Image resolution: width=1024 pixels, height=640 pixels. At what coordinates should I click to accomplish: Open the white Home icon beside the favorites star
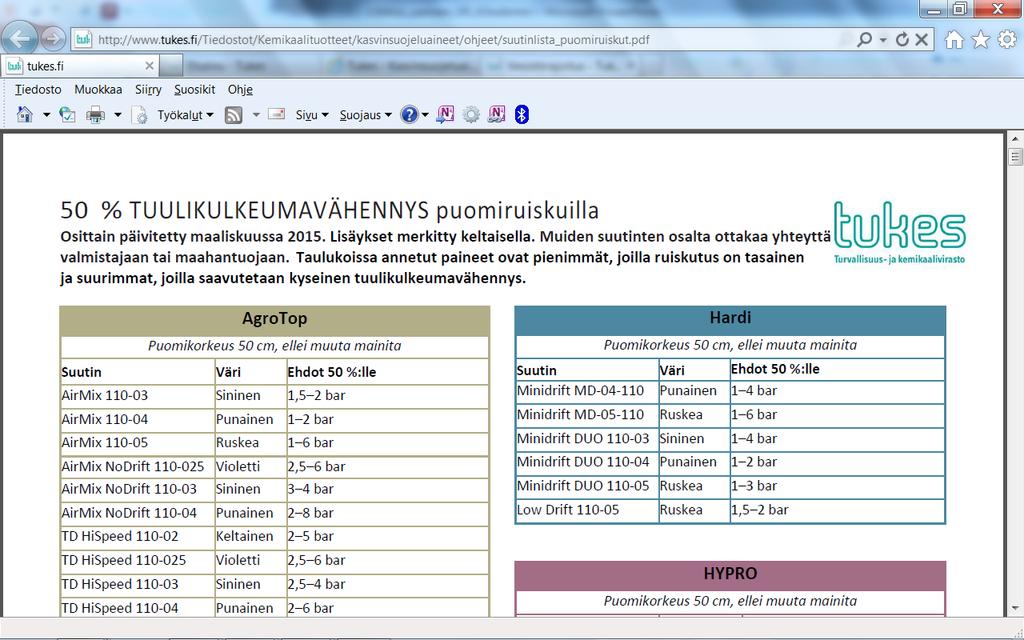pos(954,40)
